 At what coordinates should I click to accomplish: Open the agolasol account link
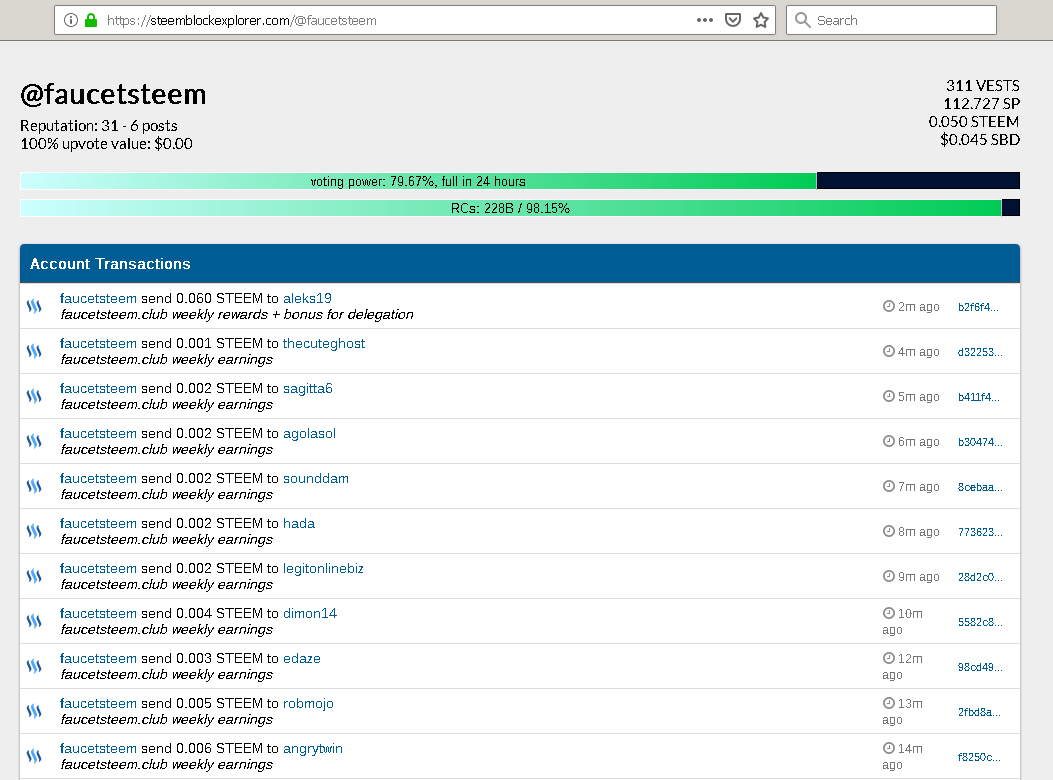click(309, 433)
